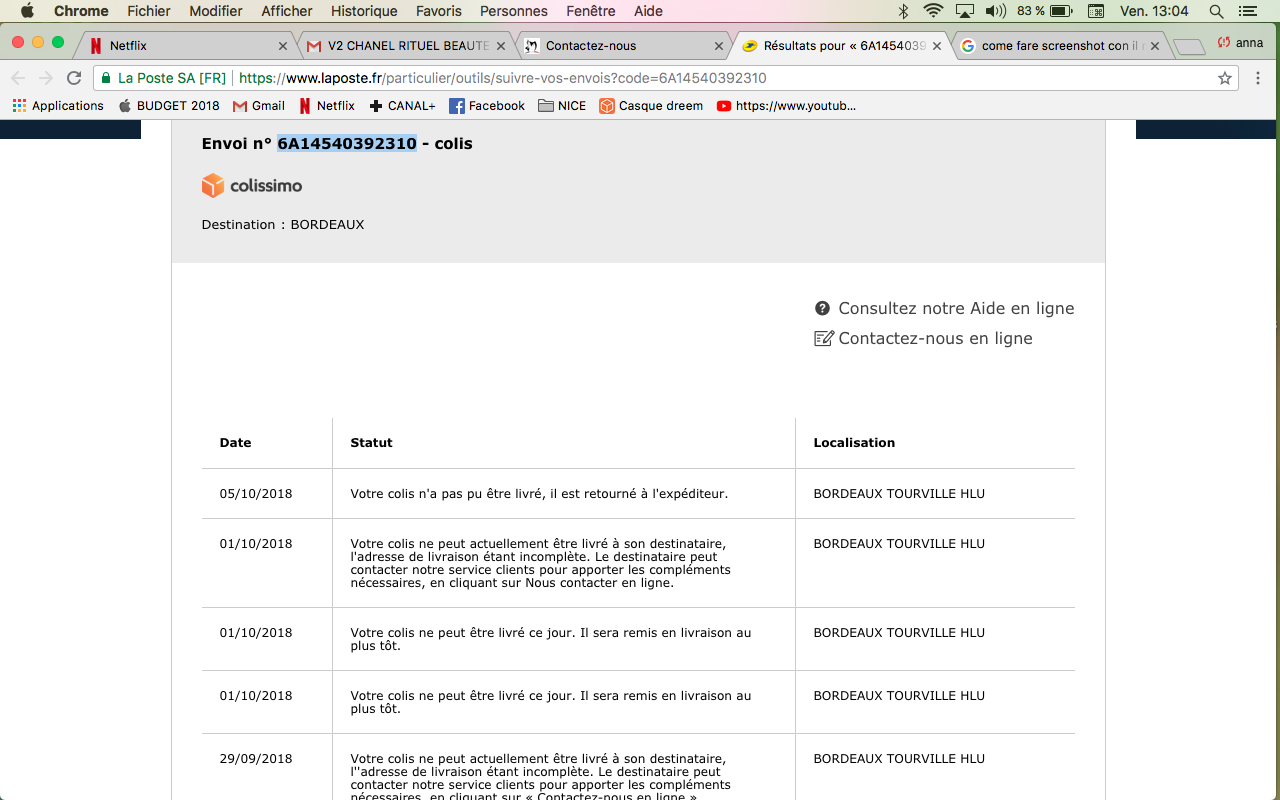Switch to the Contactez-nous tab
Screen dimensions: 1280x800
click(620, 46)
